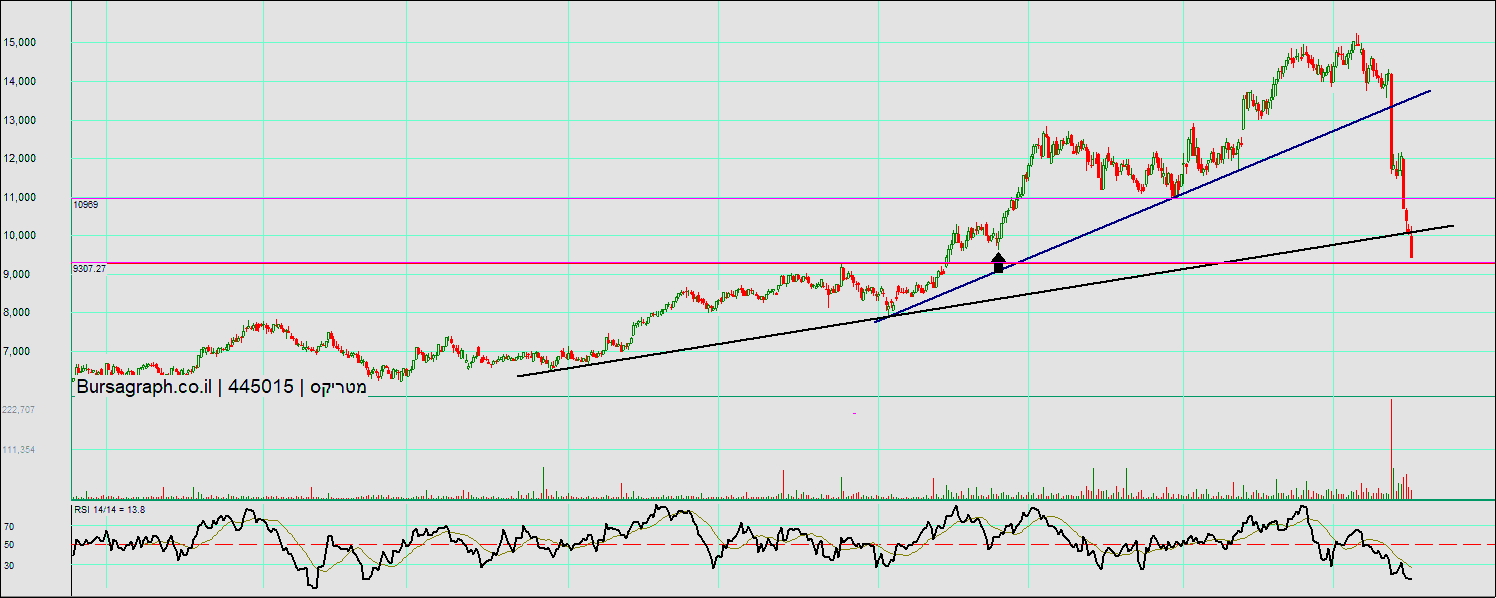Click the tallest volume spike bar
Screen dimensions: 1496x598
click(x=1391, y=450)
